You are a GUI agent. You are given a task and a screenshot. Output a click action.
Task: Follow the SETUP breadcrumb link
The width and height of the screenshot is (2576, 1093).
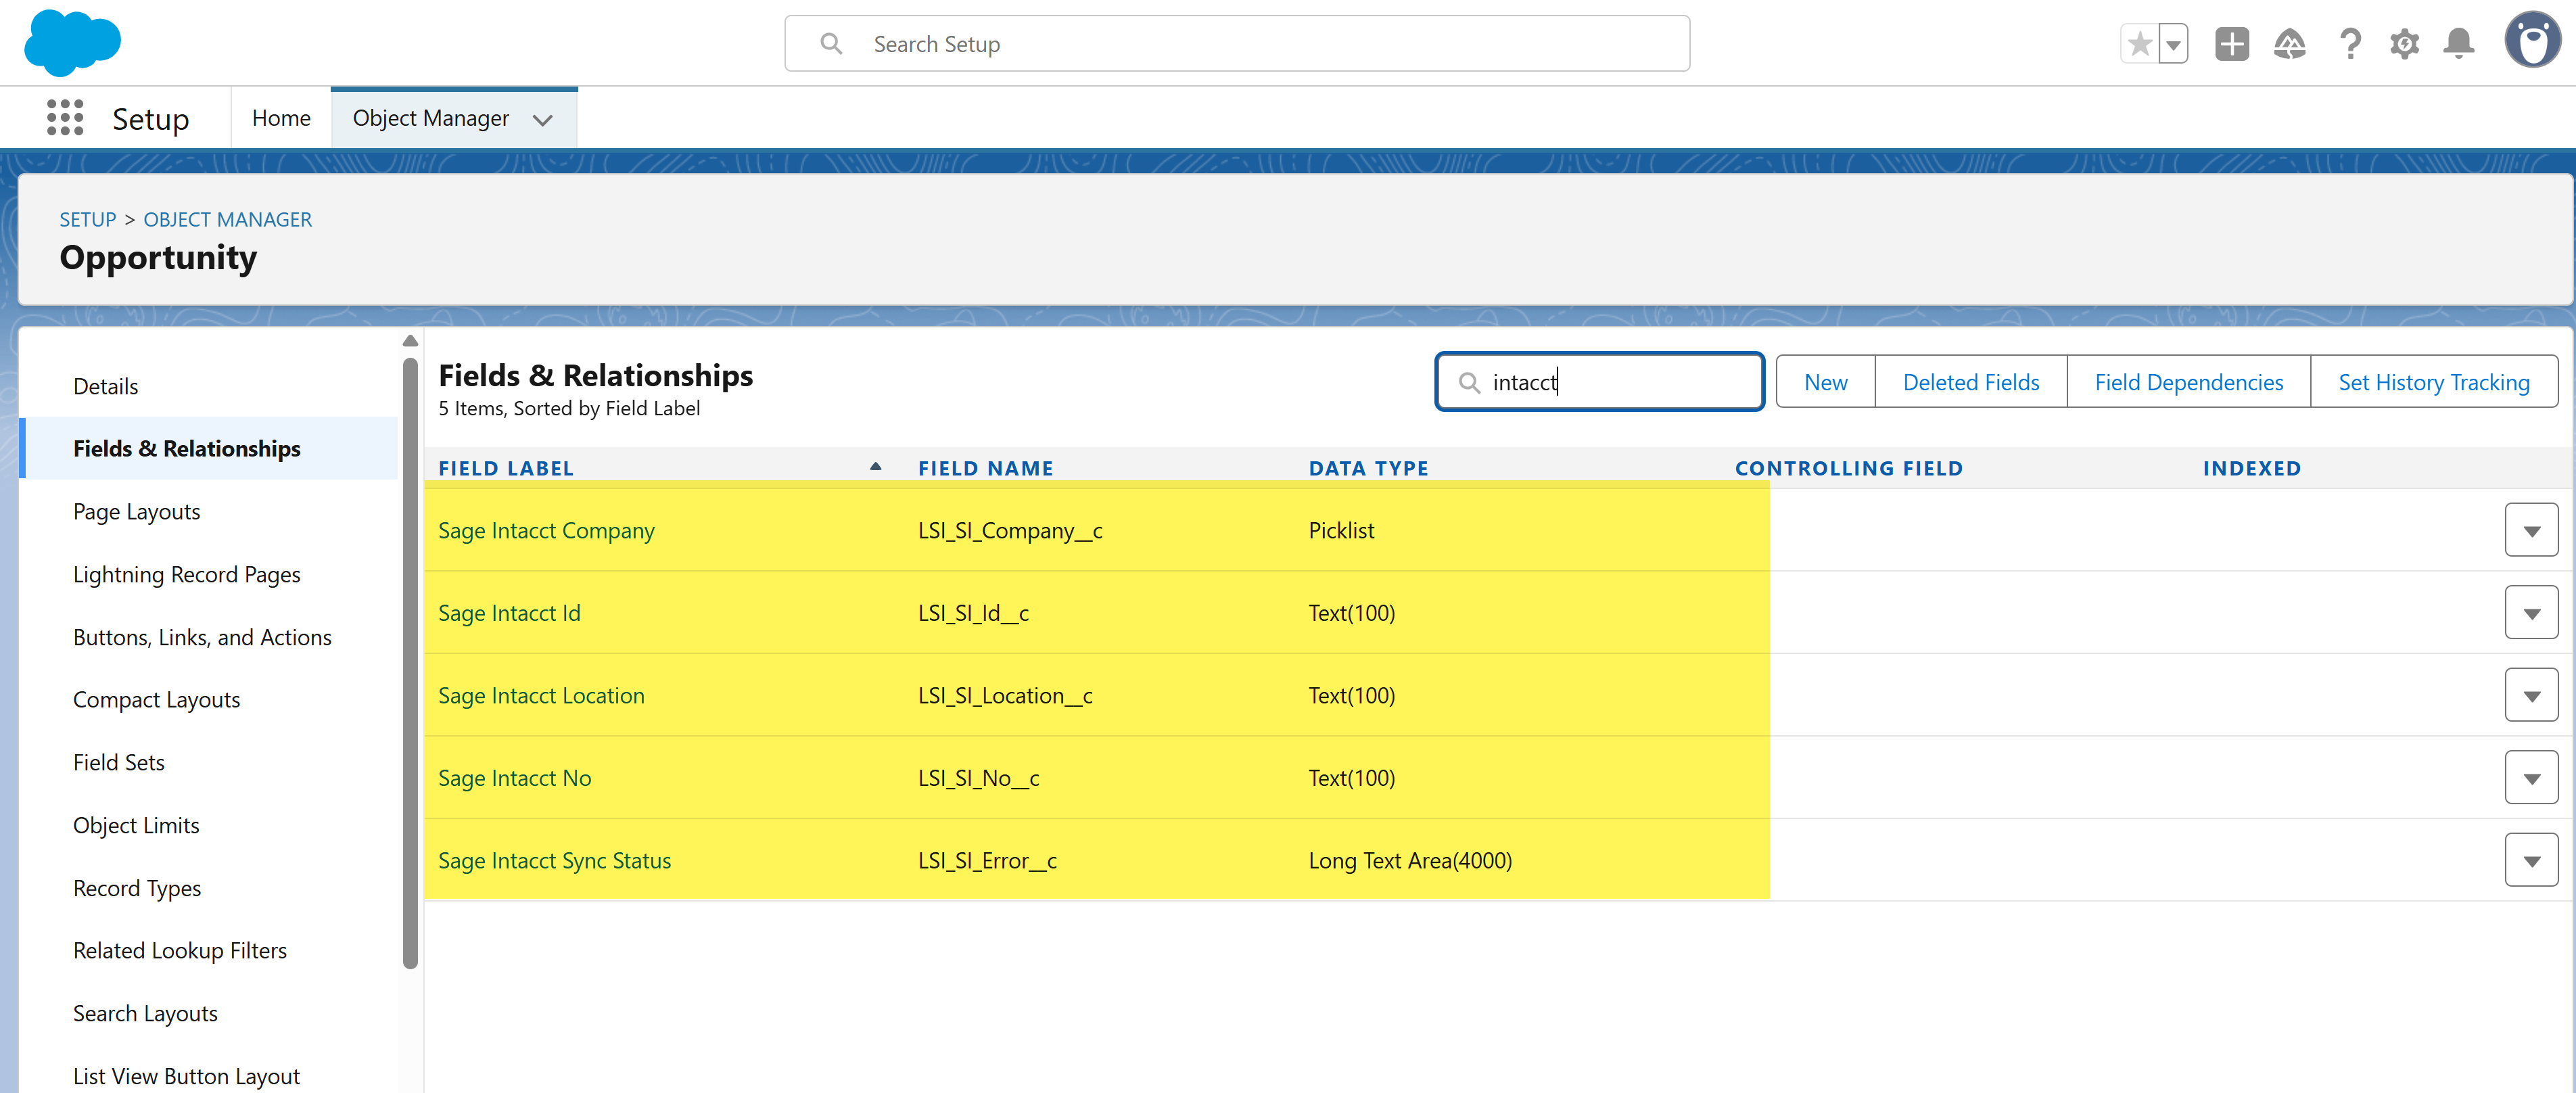88,219
